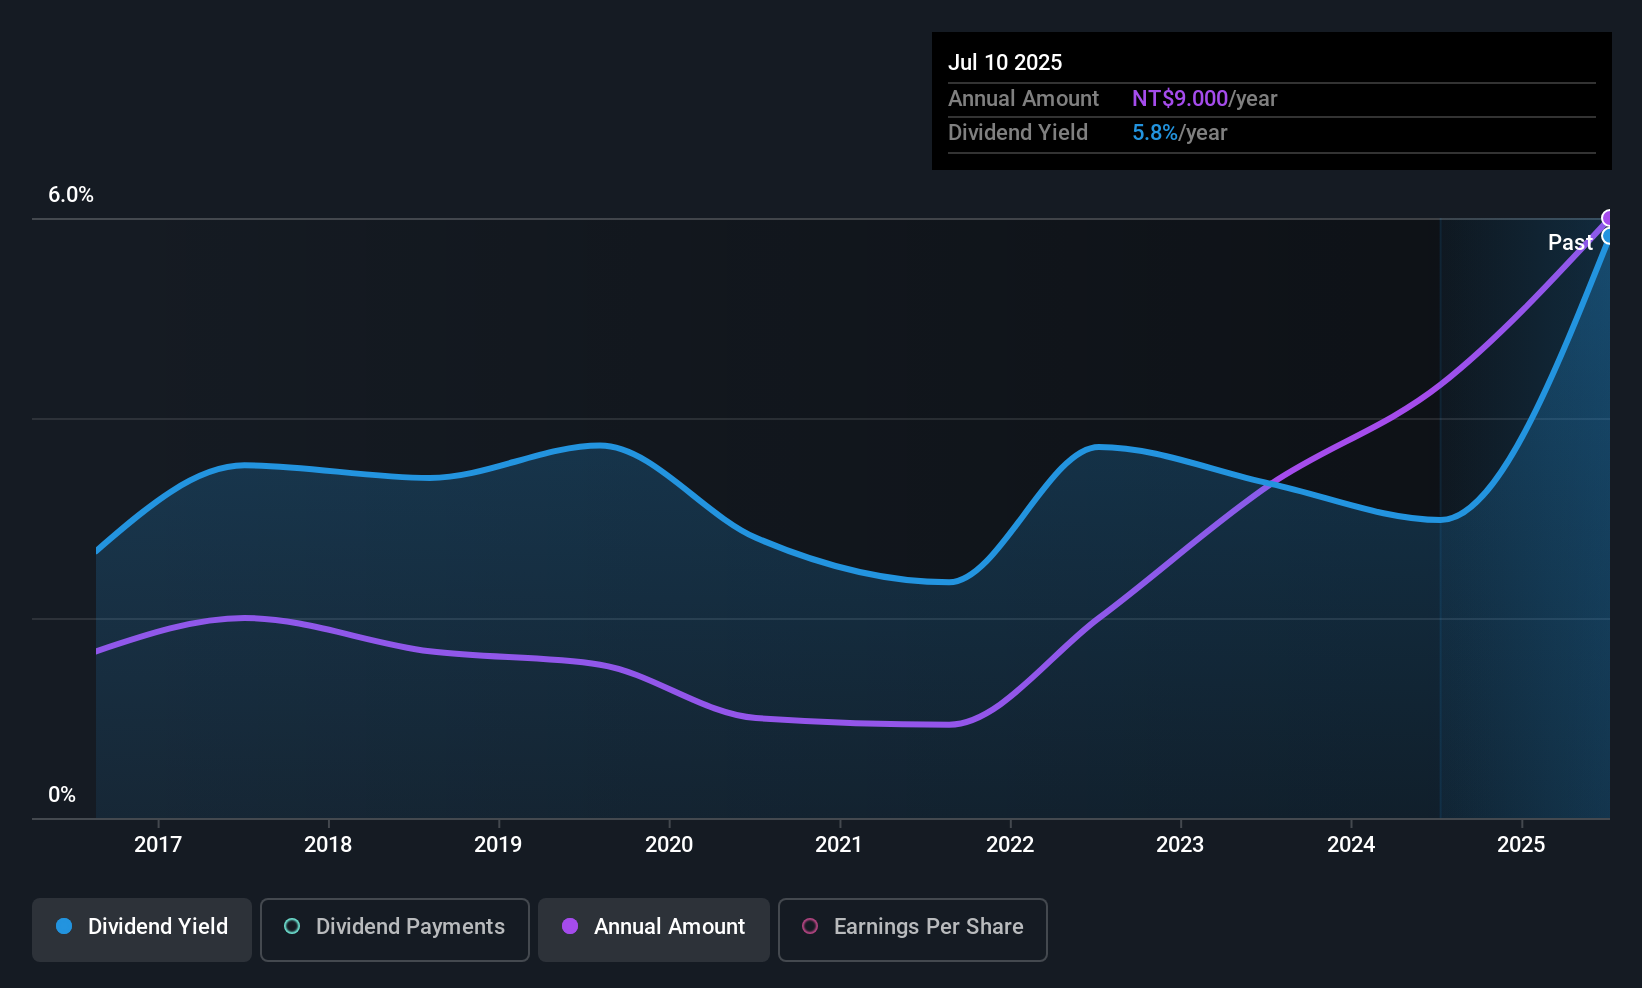Viewport: 1642px width, 988px height.
Task: Click the 5.8% dividend yield value
Action: coord(1155,132)
